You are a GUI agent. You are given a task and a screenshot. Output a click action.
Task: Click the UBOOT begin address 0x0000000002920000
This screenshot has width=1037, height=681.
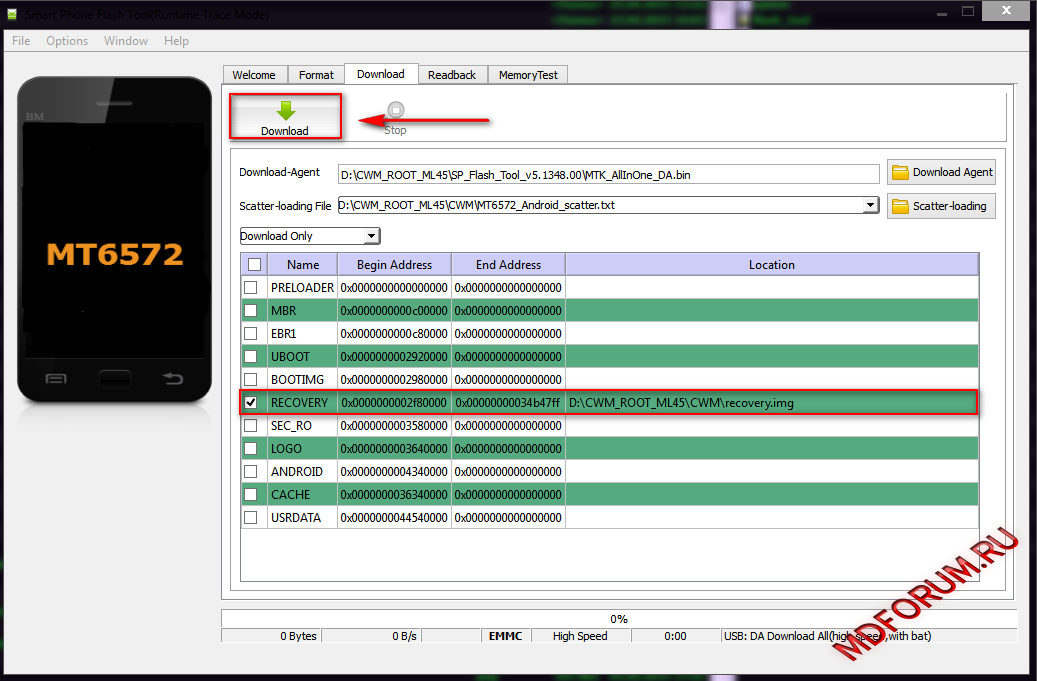tap(394, 356)
